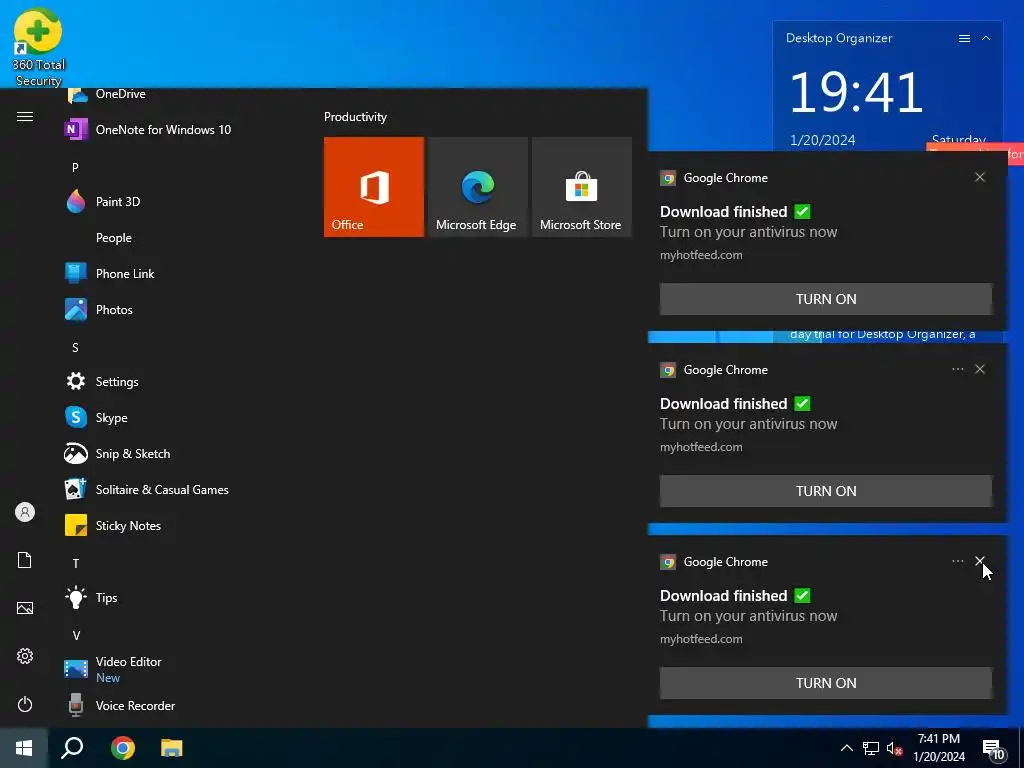1024x768 pixels.
Task: Click the 19:41 clock in Desktop Organizer
Action: (856, 92)
